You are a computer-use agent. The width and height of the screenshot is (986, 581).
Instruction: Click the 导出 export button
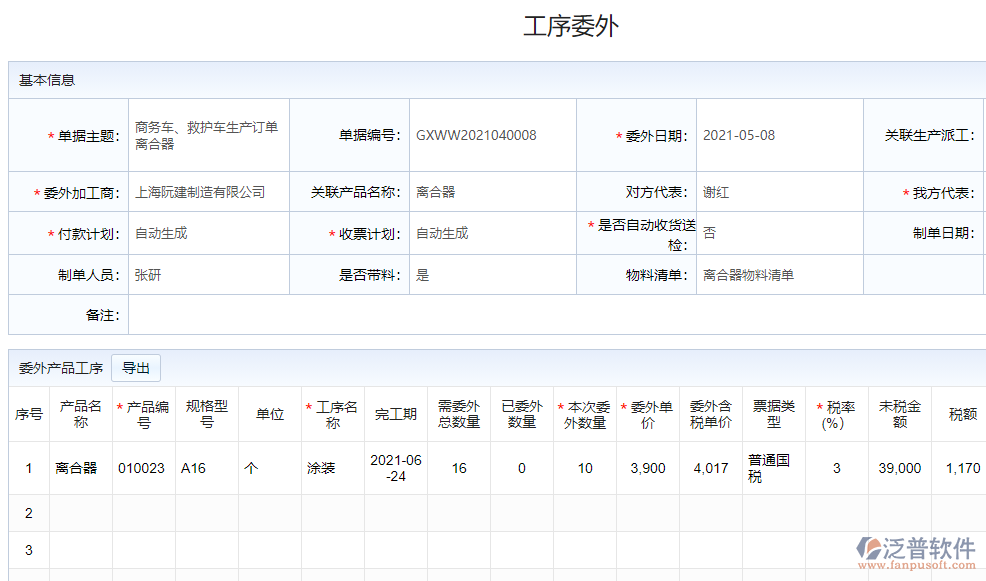tap(136, 367)
